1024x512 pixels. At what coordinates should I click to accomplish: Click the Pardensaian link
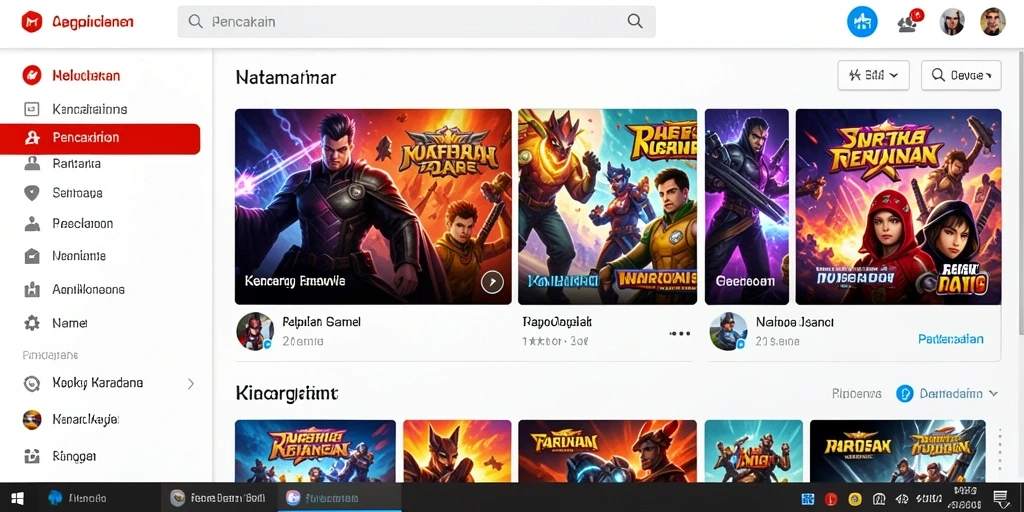(950, 339)
